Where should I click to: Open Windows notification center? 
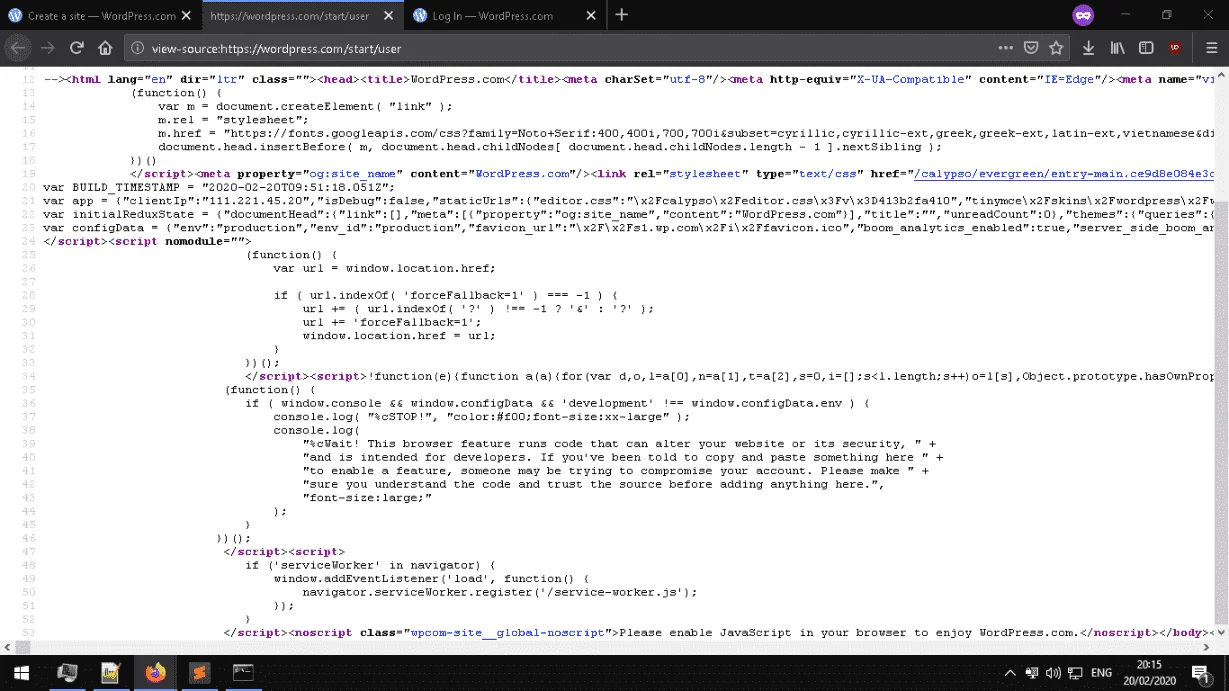click(1201, 673)
